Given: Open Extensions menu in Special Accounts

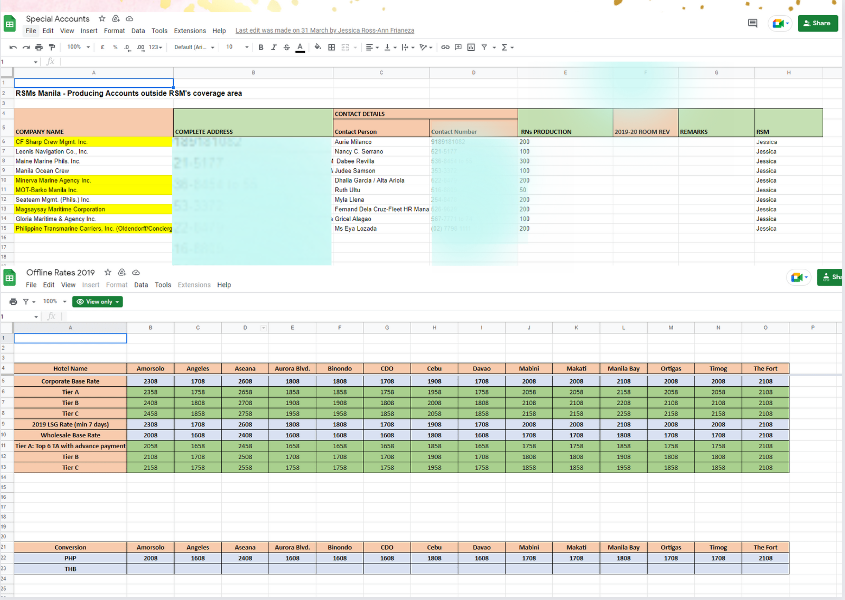Looking at the screenshot, I should coord(190,31).
